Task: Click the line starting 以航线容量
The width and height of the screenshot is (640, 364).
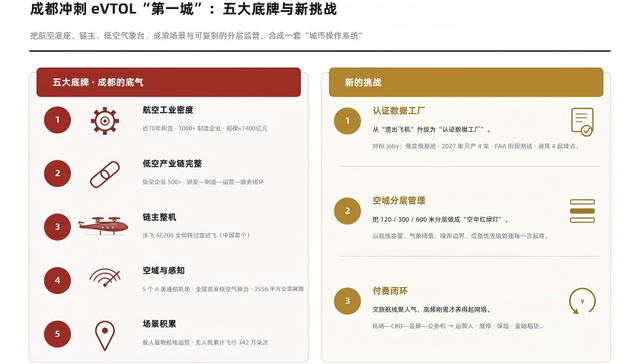Action: 460,236
